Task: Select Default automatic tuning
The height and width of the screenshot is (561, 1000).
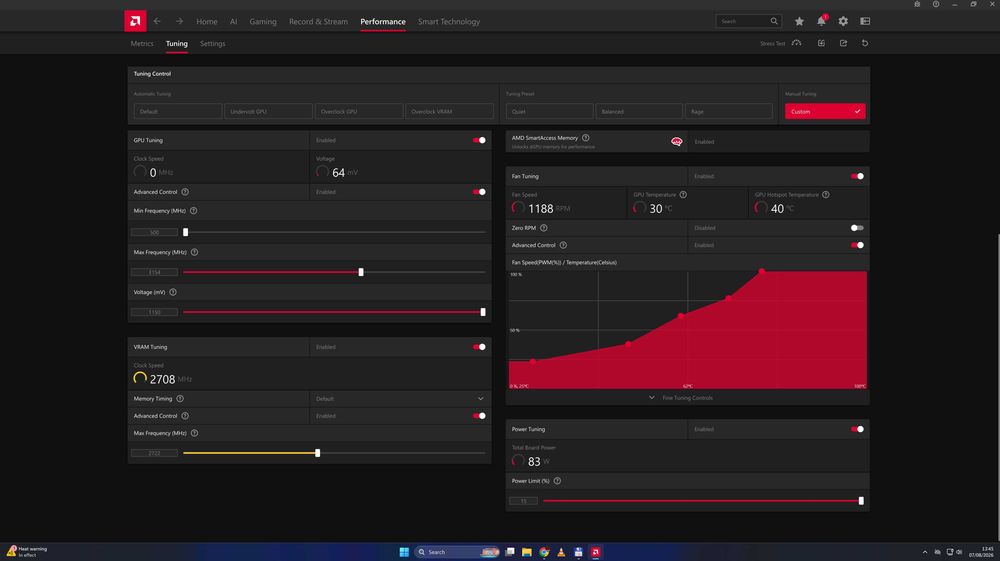Action: coord(178,112)
